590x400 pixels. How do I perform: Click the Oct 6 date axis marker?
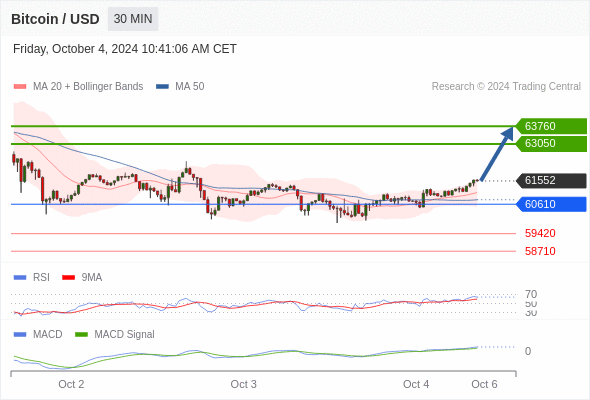[x=484, y=384]
